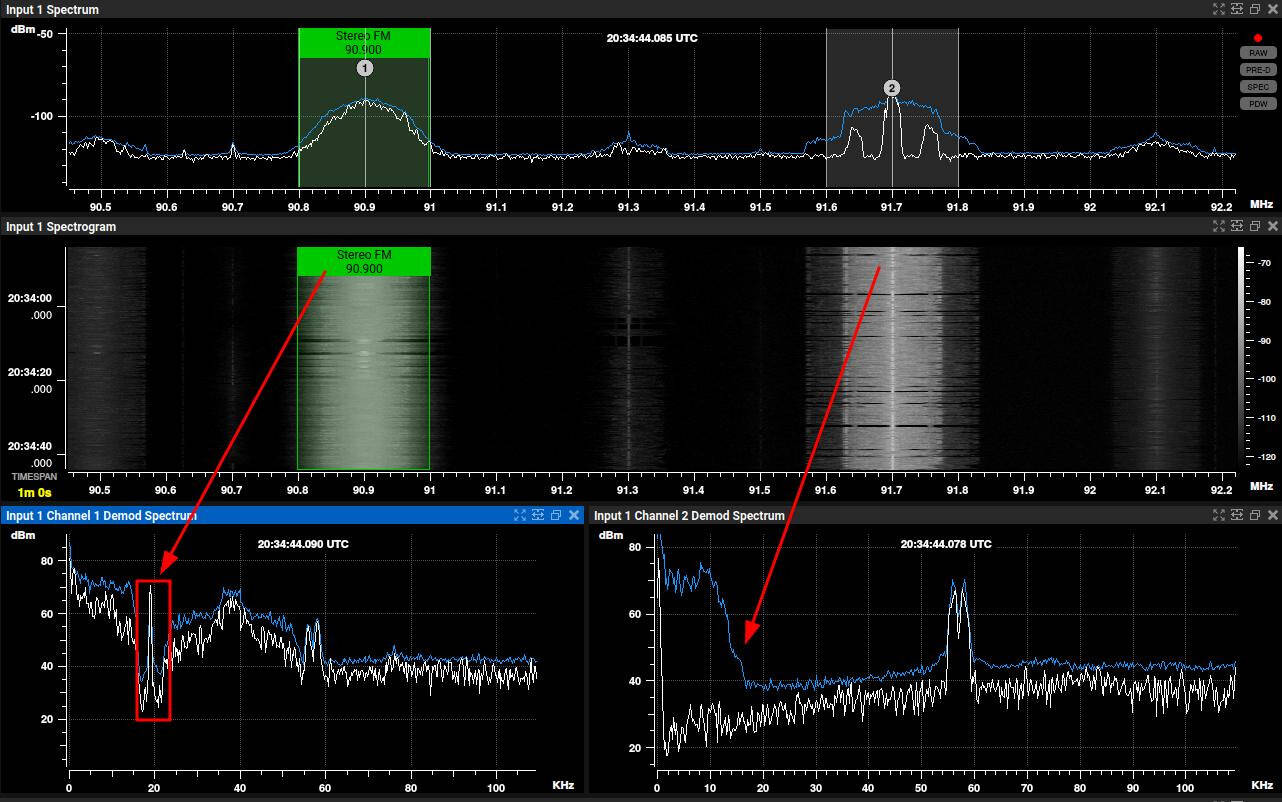Pop out the Input 1 Spectrum panel

(x=1255, y=9)
